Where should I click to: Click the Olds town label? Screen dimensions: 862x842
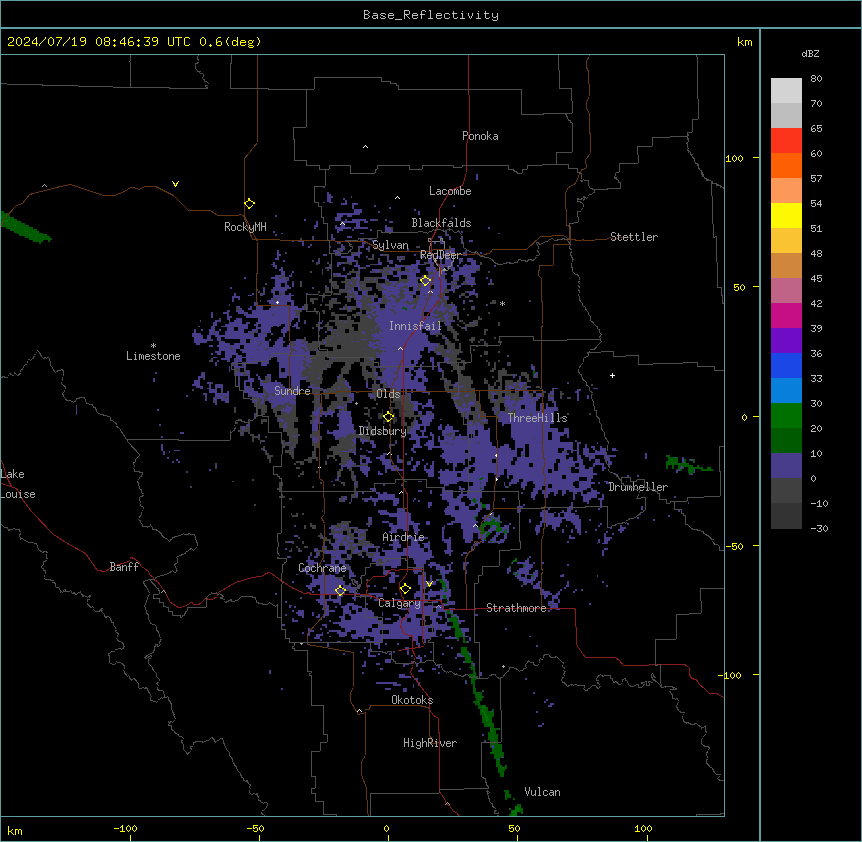tap(388, 394)
